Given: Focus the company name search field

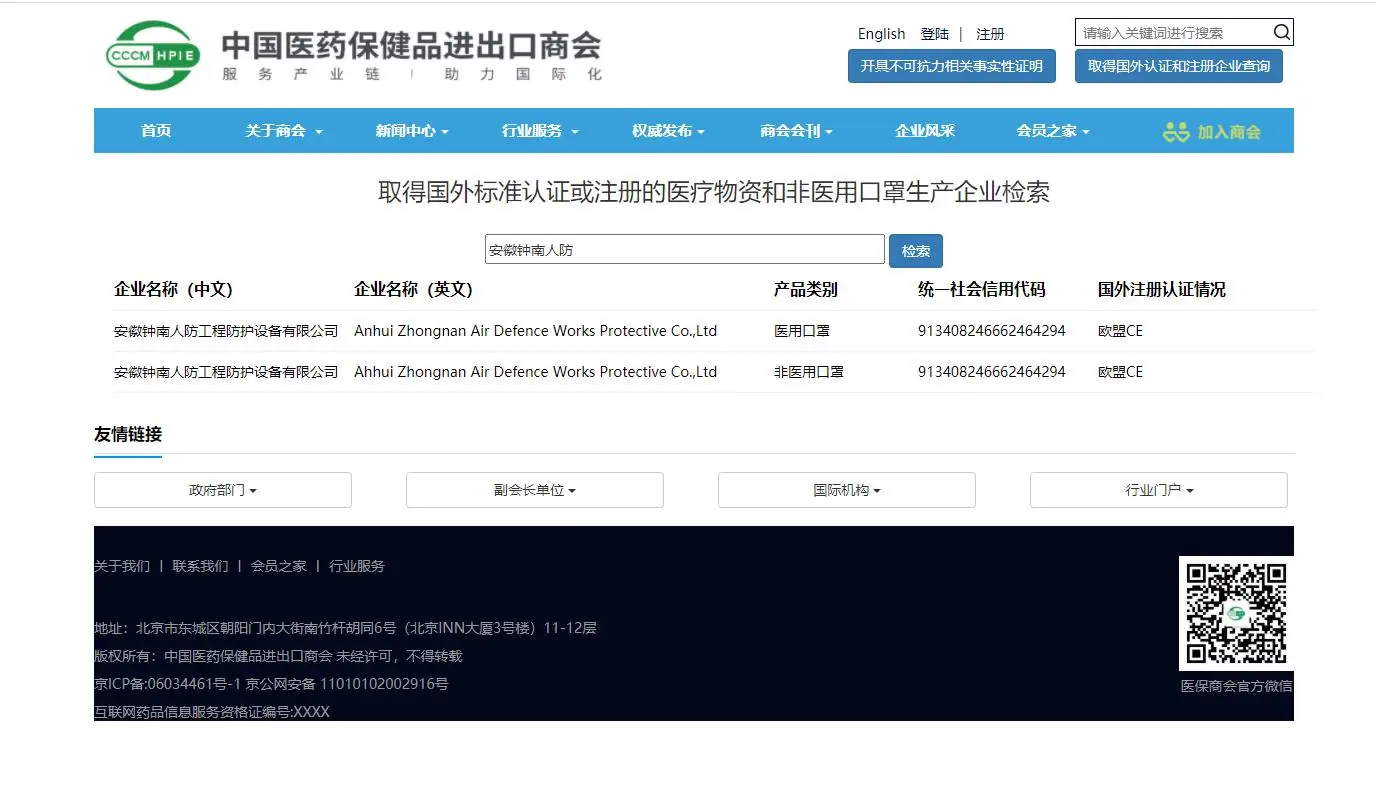Looking at the screenshot, I should (684, 250).
